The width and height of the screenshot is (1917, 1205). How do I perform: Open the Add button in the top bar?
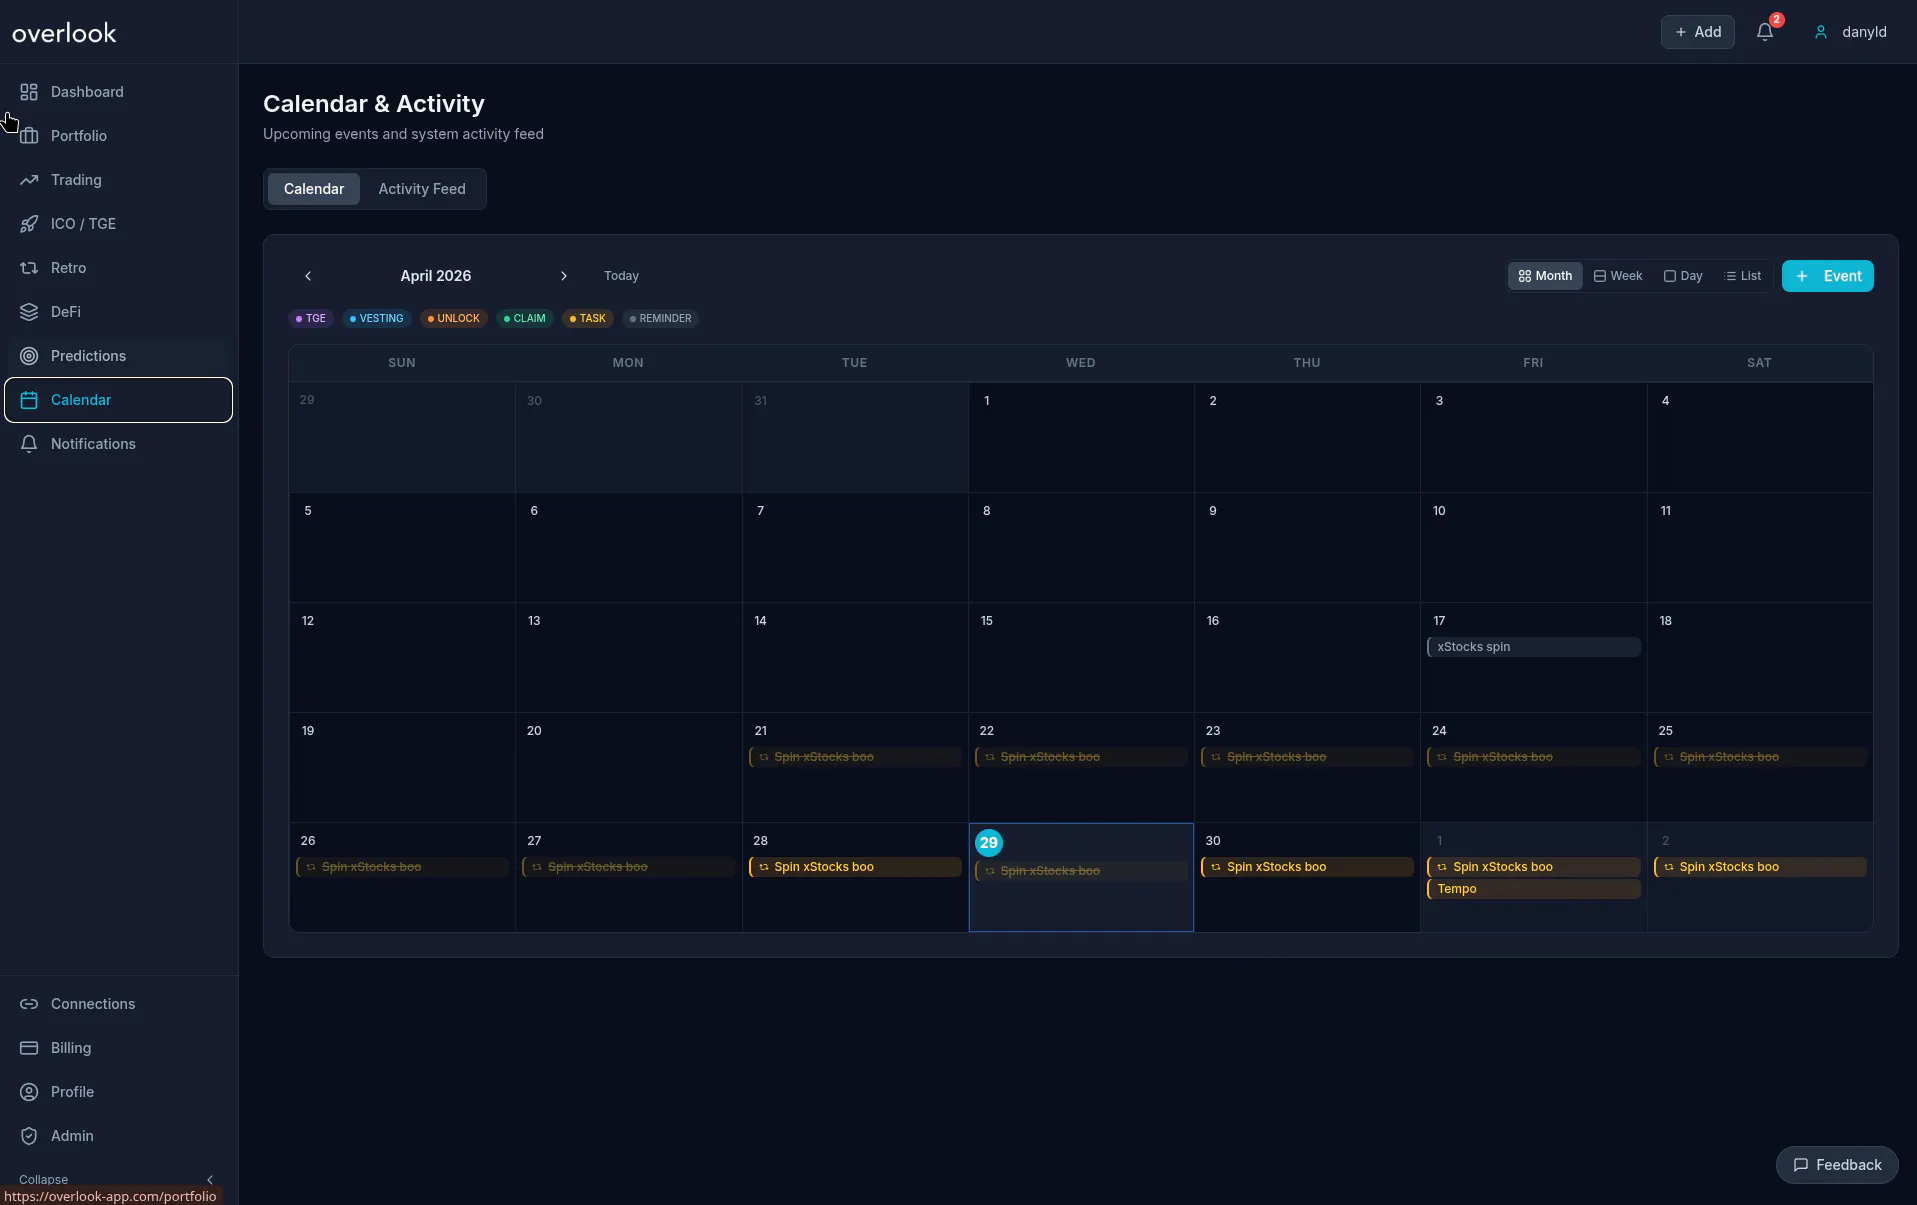(x=1698, y=32)
